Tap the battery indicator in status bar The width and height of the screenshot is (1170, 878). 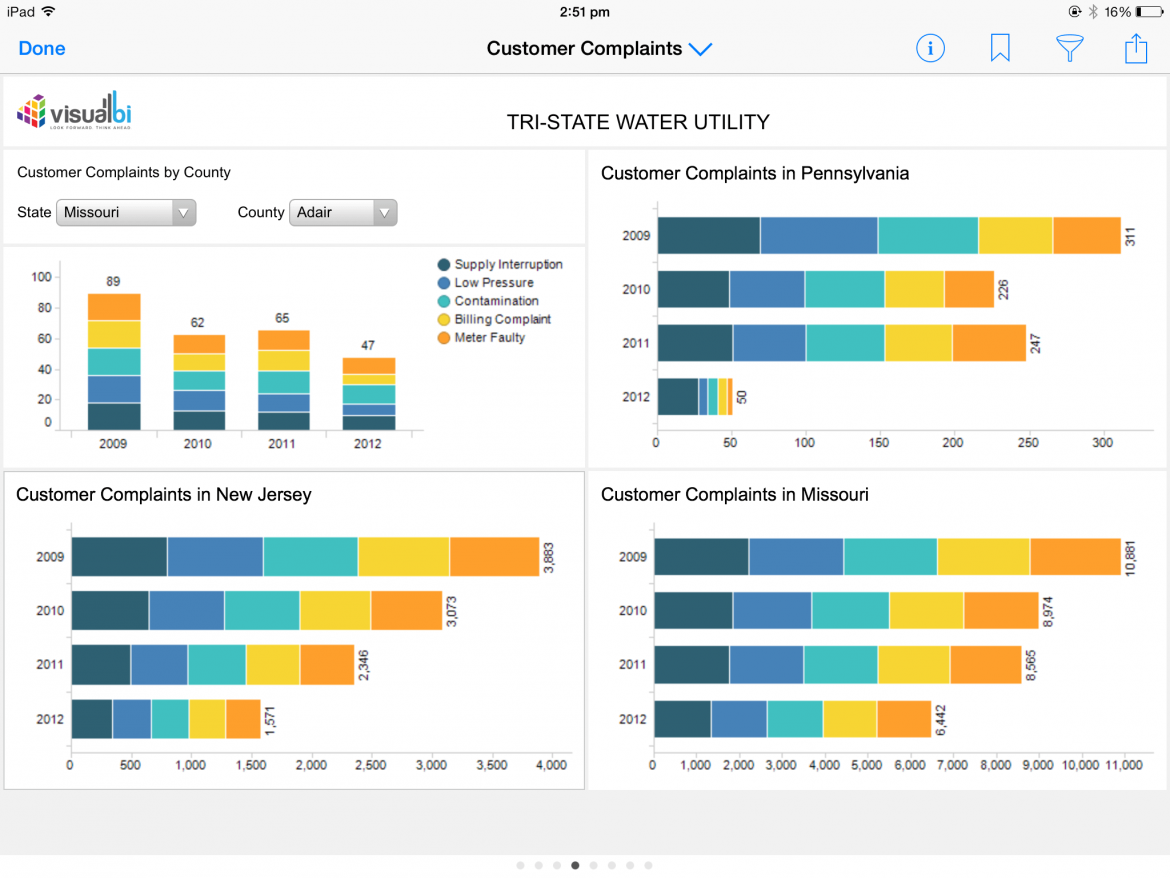tap(1152, 12)
